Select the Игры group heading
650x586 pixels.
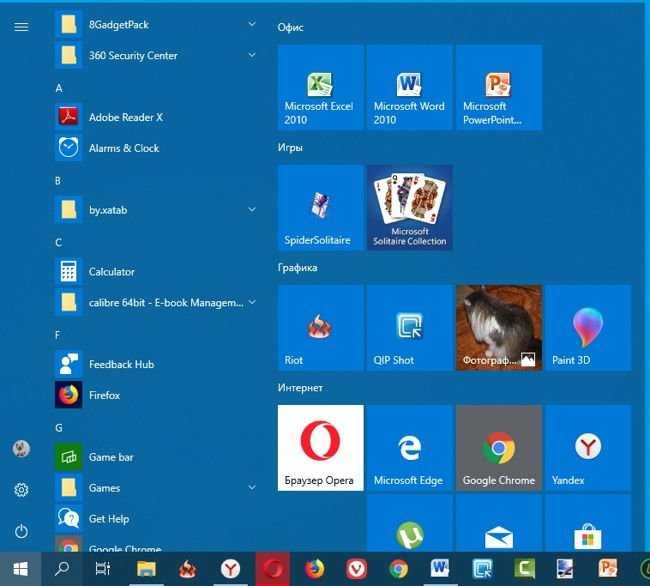click(290, 148)
